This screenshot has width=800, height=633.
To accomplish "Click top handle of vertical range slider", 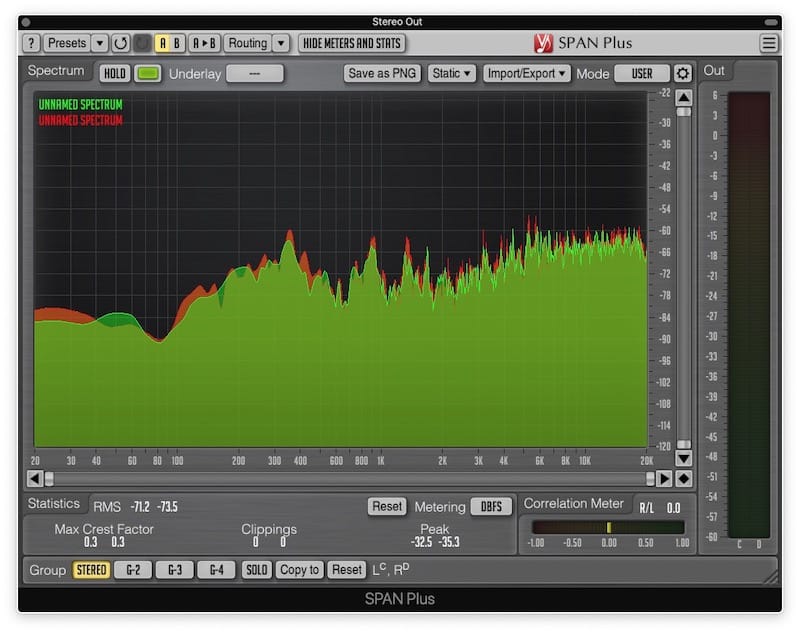I will click(x=684, y=112).
